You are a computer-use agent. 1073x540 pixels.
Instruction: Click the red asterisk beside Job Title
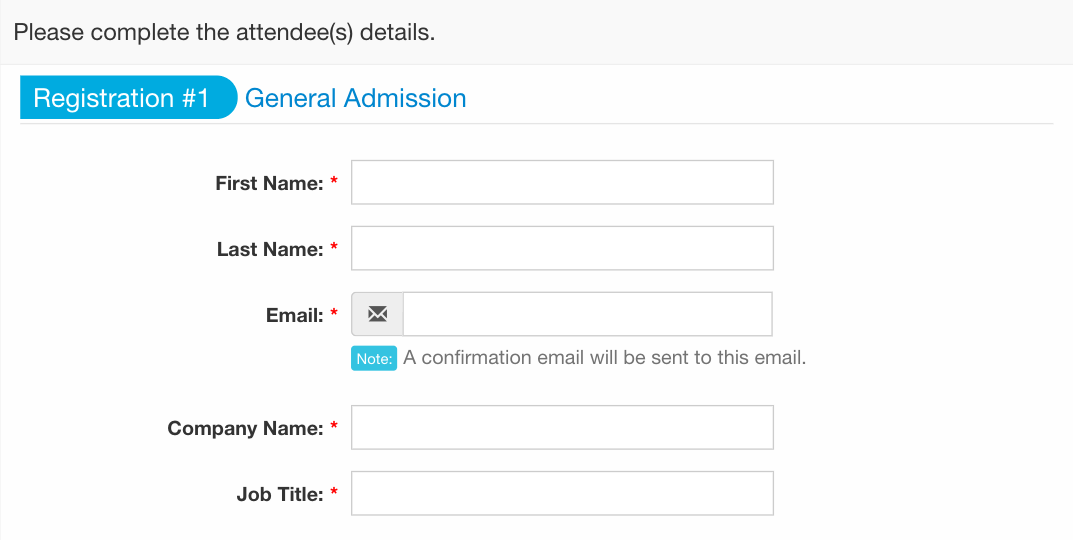coord(334,491)
